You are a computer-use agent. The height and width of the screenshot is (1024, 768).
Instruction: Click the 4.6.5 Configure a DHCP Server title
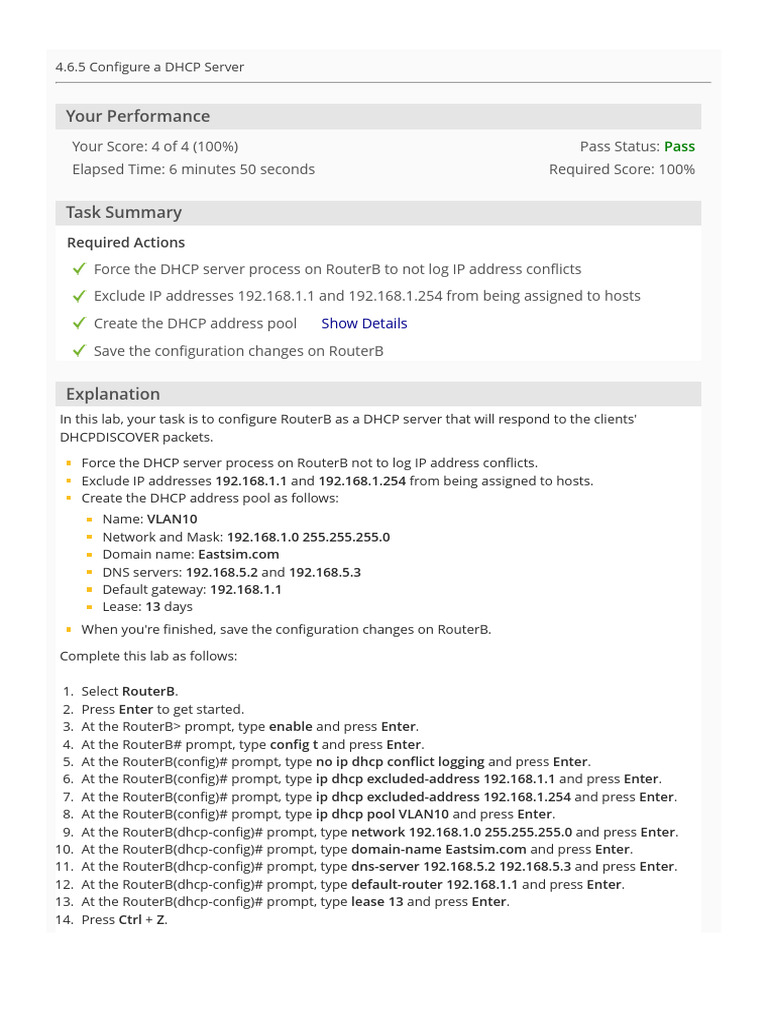point(150,67)
